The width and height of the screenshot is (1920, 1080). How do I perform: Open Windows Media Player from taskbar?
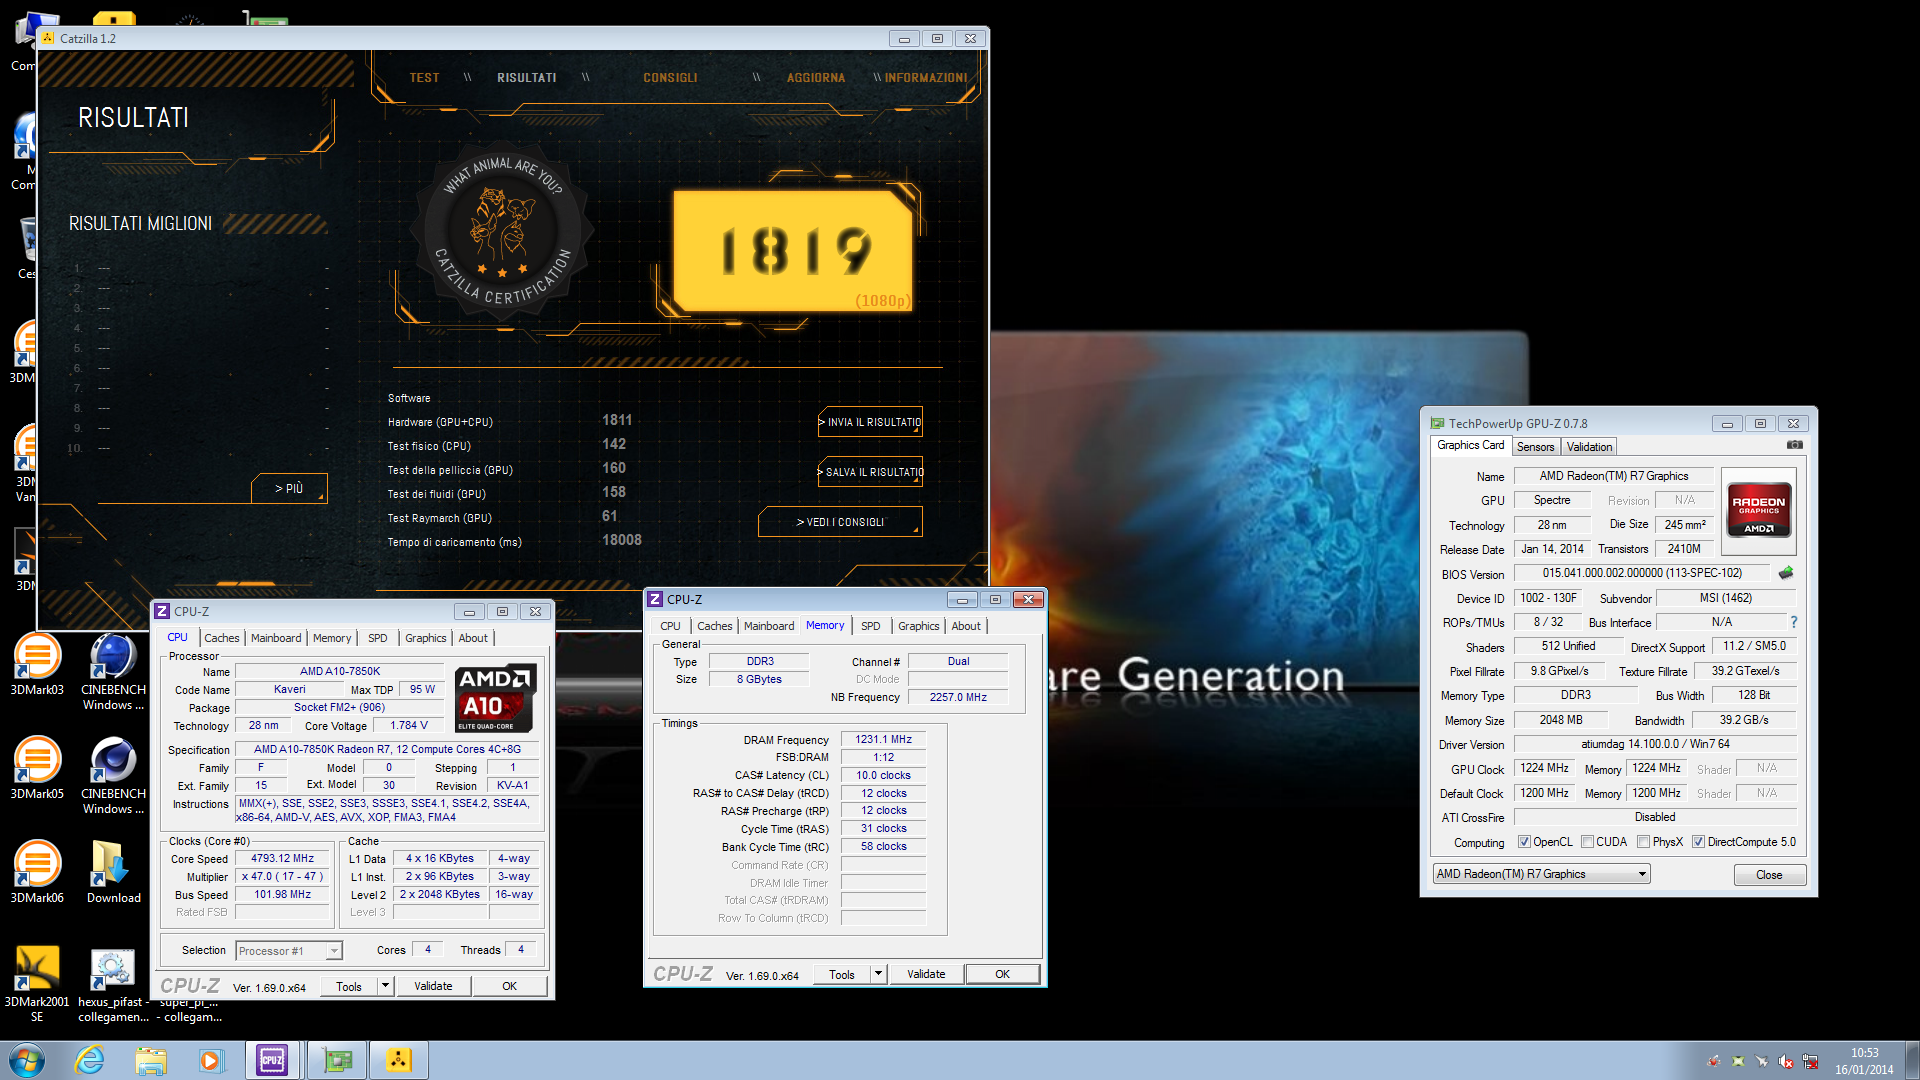tap(211, 1060)
